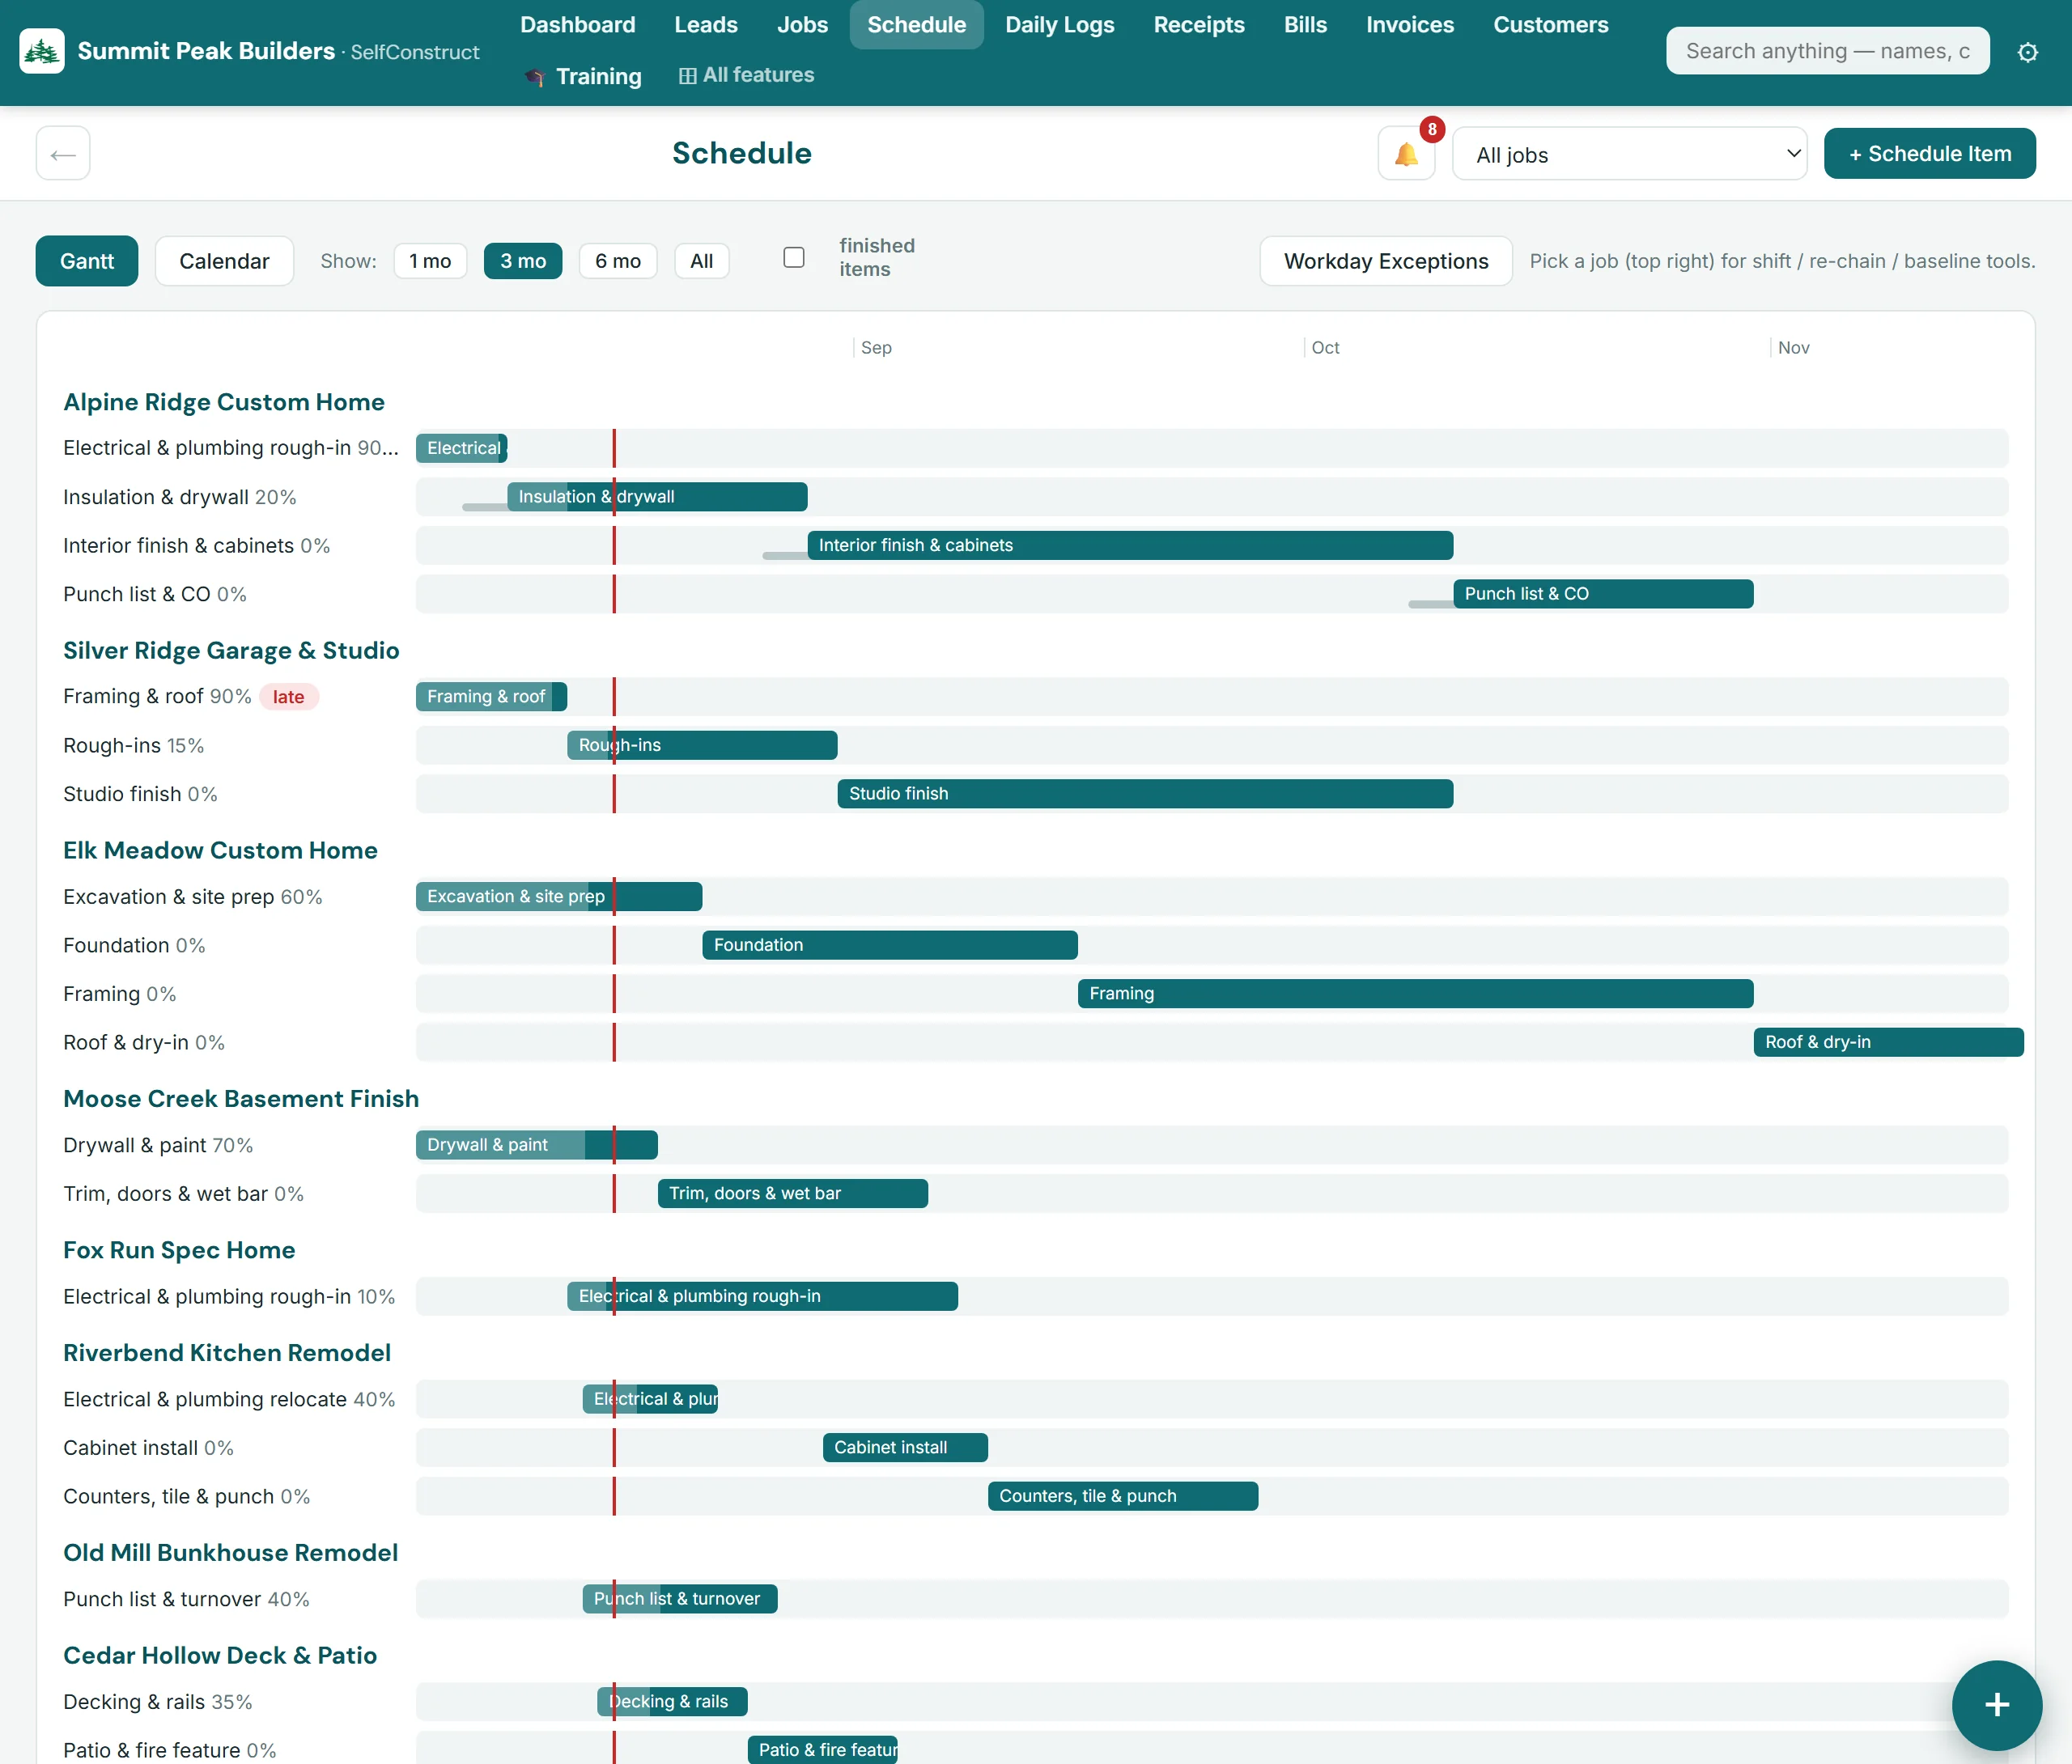Go to Invoices
The height and width of the screenshot is (1764, 2072).
(1410, 25)
